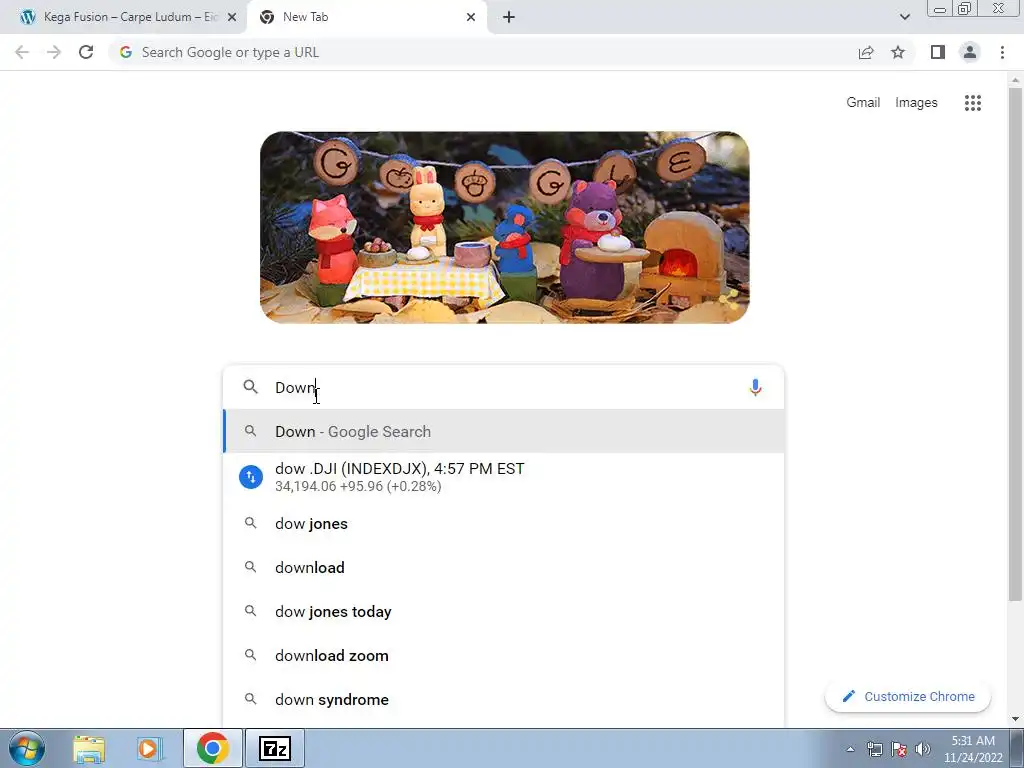Screen dimensions: 1024x768
Task: Close the Kega Fusion tab
Action: (232, 17)
